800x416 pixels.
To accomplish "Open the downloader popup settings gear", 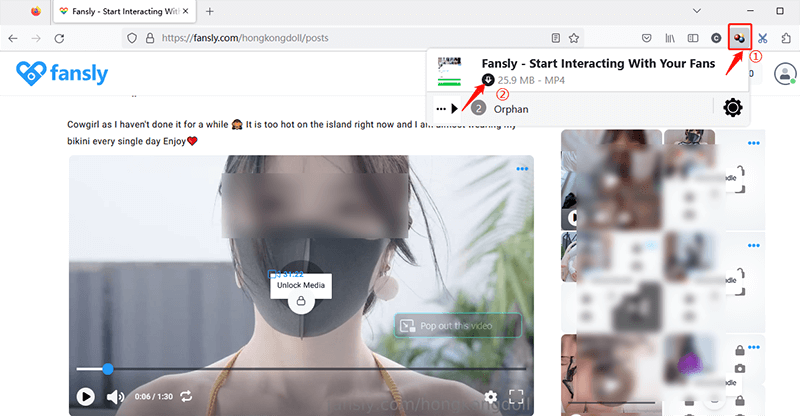I will coord(733,108).
